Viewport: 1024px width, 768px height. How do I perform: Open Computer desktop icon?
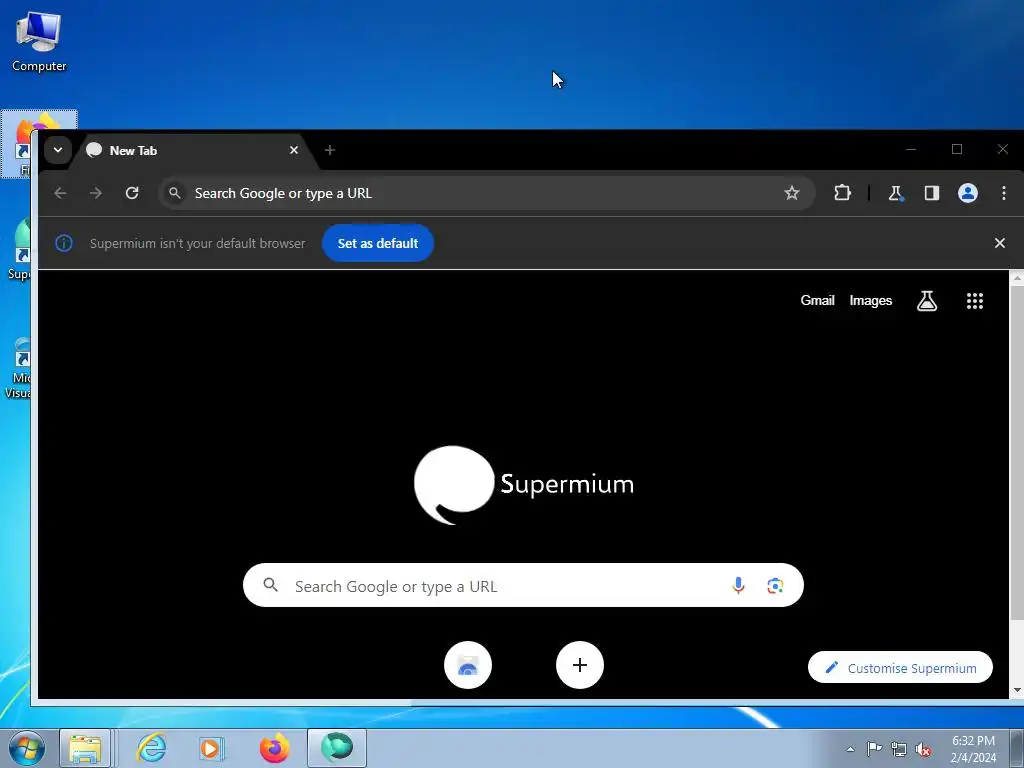coord(39,42)
